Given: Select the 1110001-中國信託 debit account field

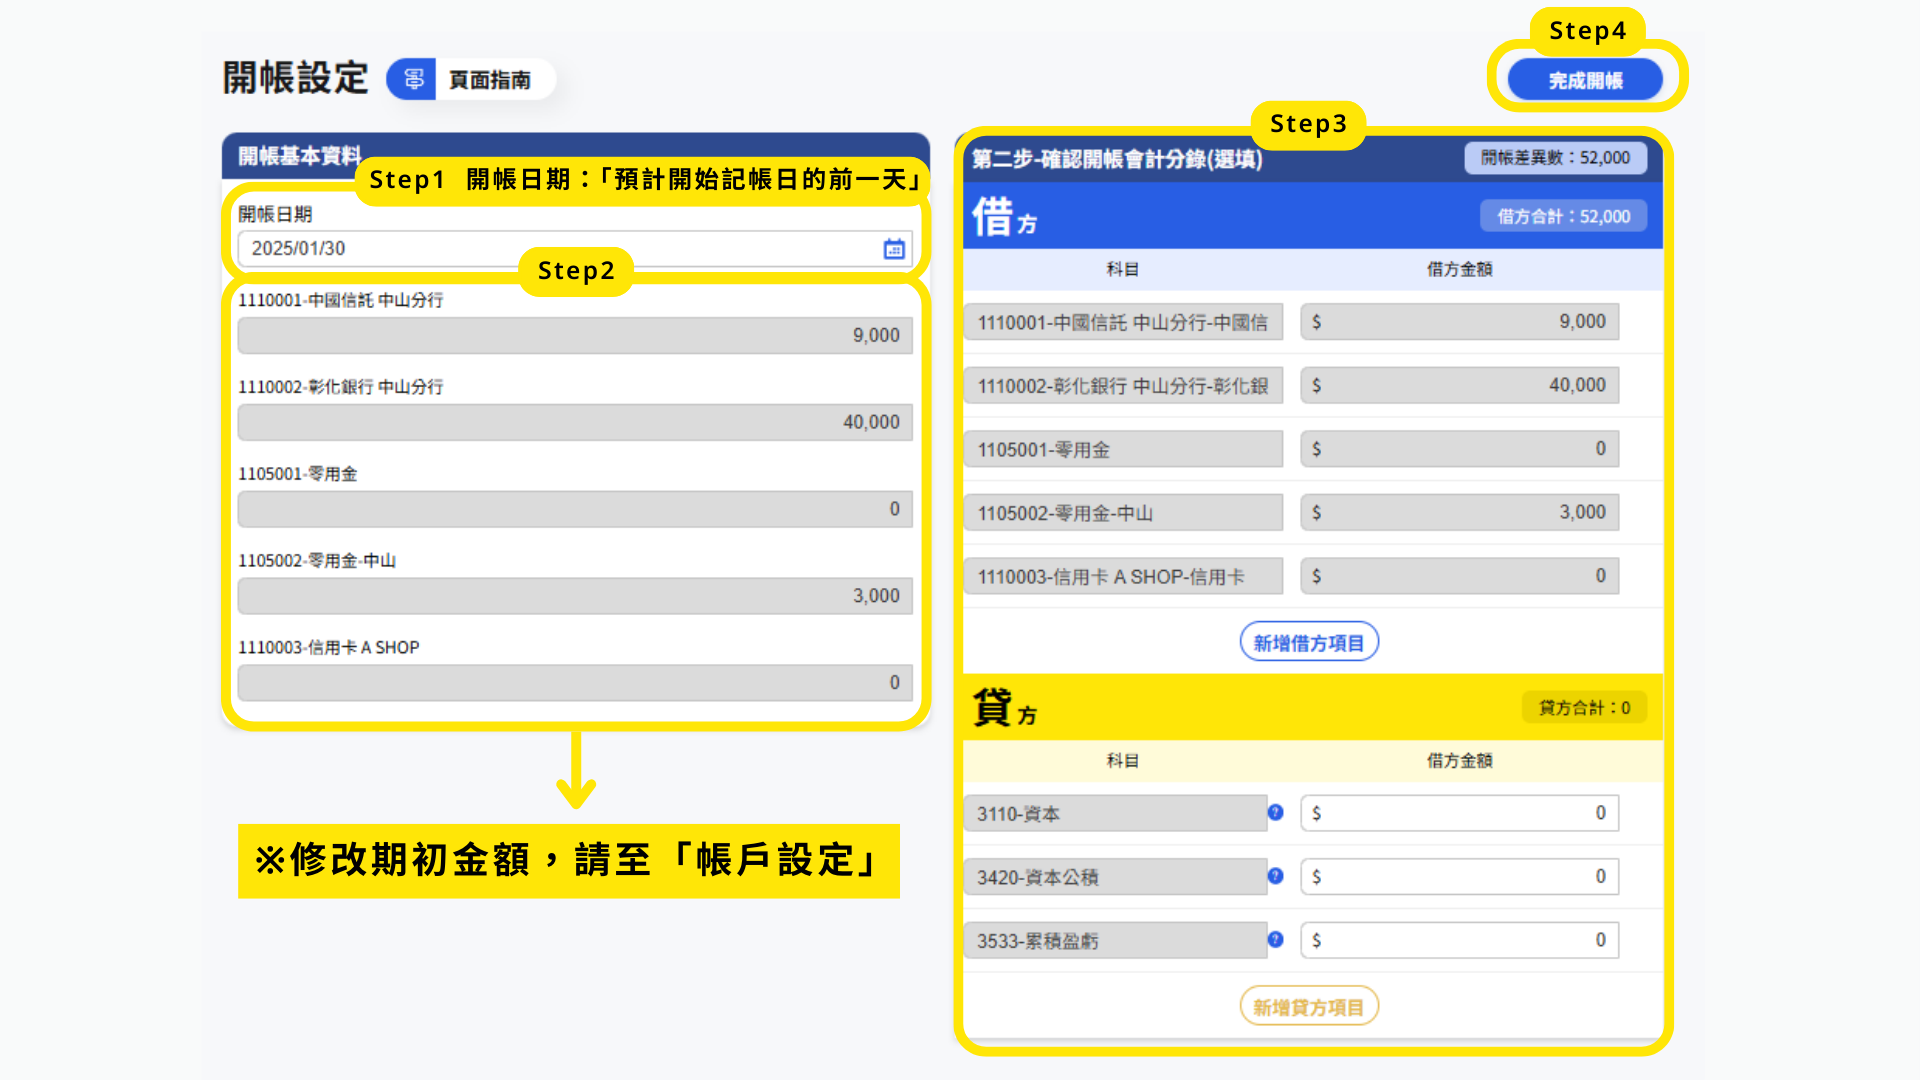Looking at the screenshot, I should [x=1122, y=323].
